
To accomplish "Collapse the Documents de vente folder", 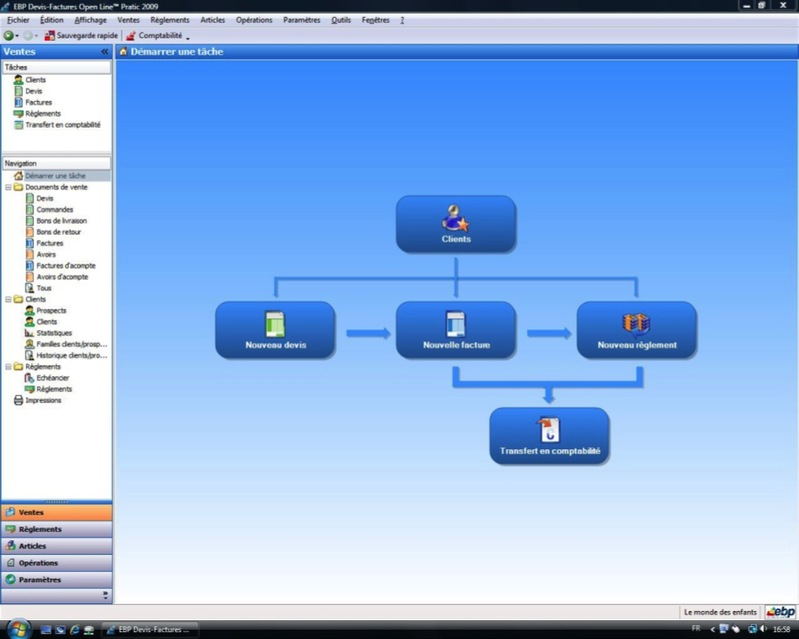I will tap(8, 187).
